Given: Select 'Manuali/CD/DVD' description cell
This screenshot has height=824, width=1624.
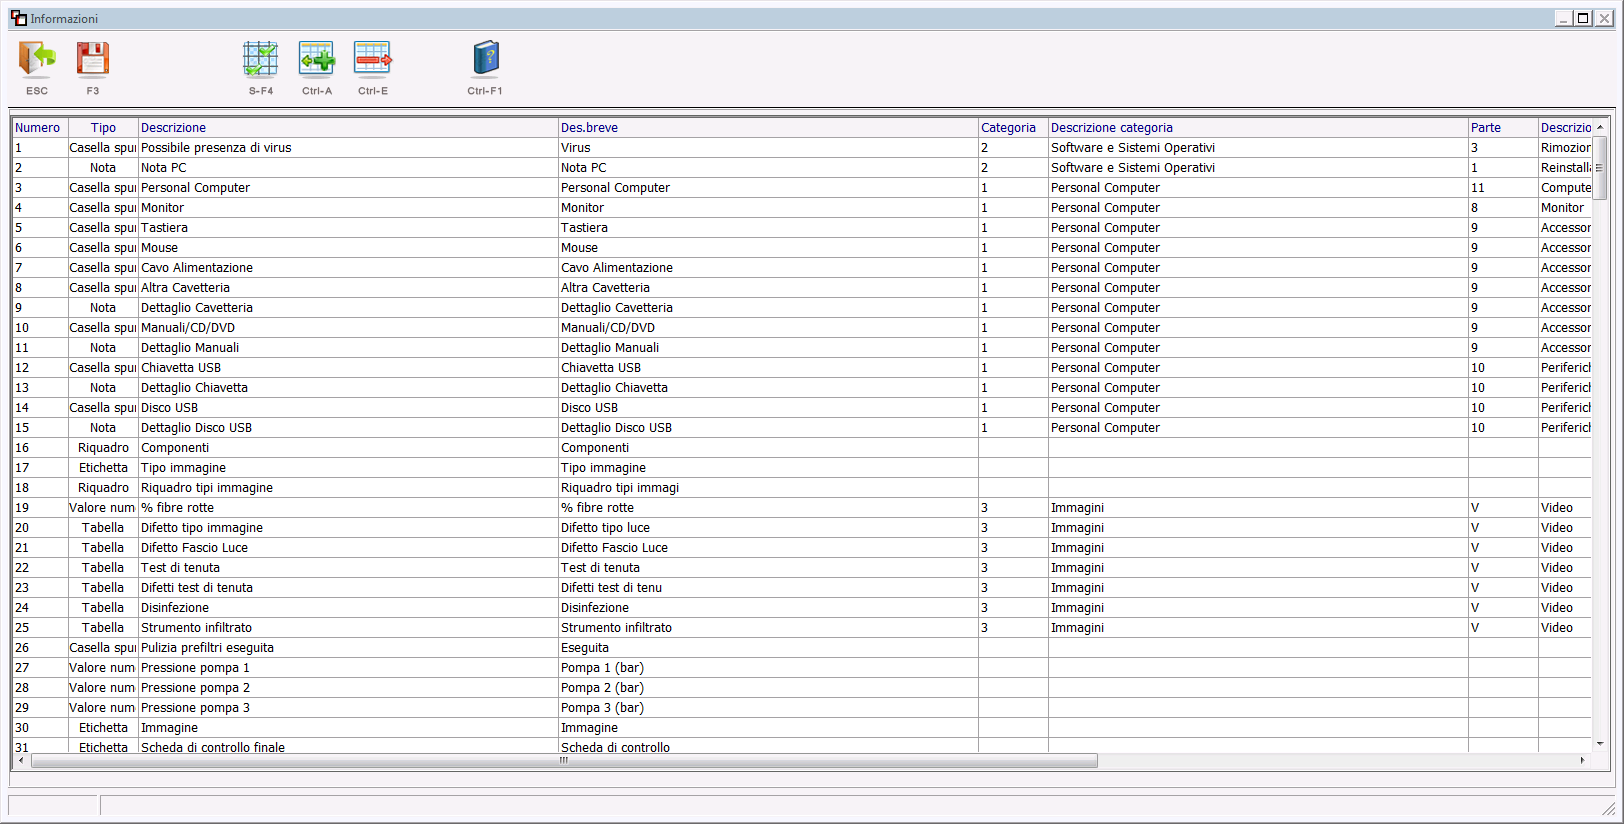Looking at the screenshot, I should pyautogui.click(x=348, y=328).
